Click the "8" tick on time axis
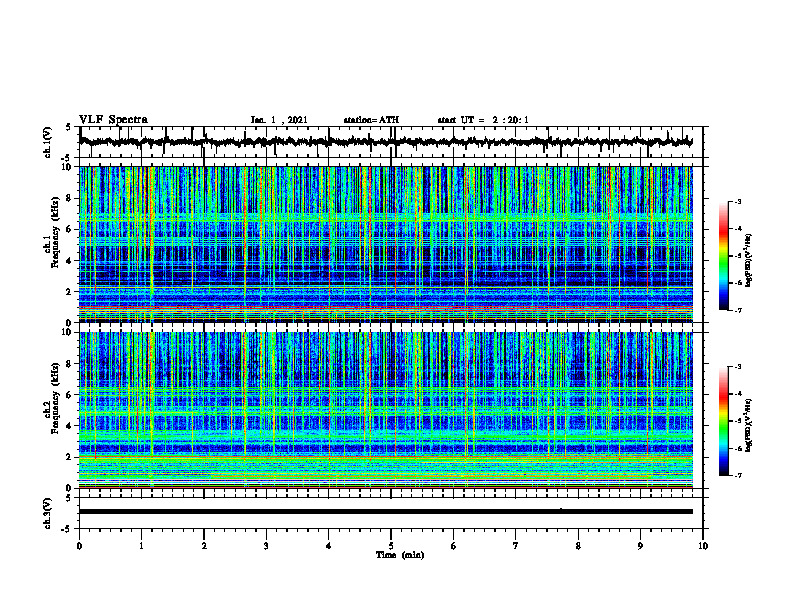Image resolution: width=792 pixels, height=612 pixels. coord(578,546)
